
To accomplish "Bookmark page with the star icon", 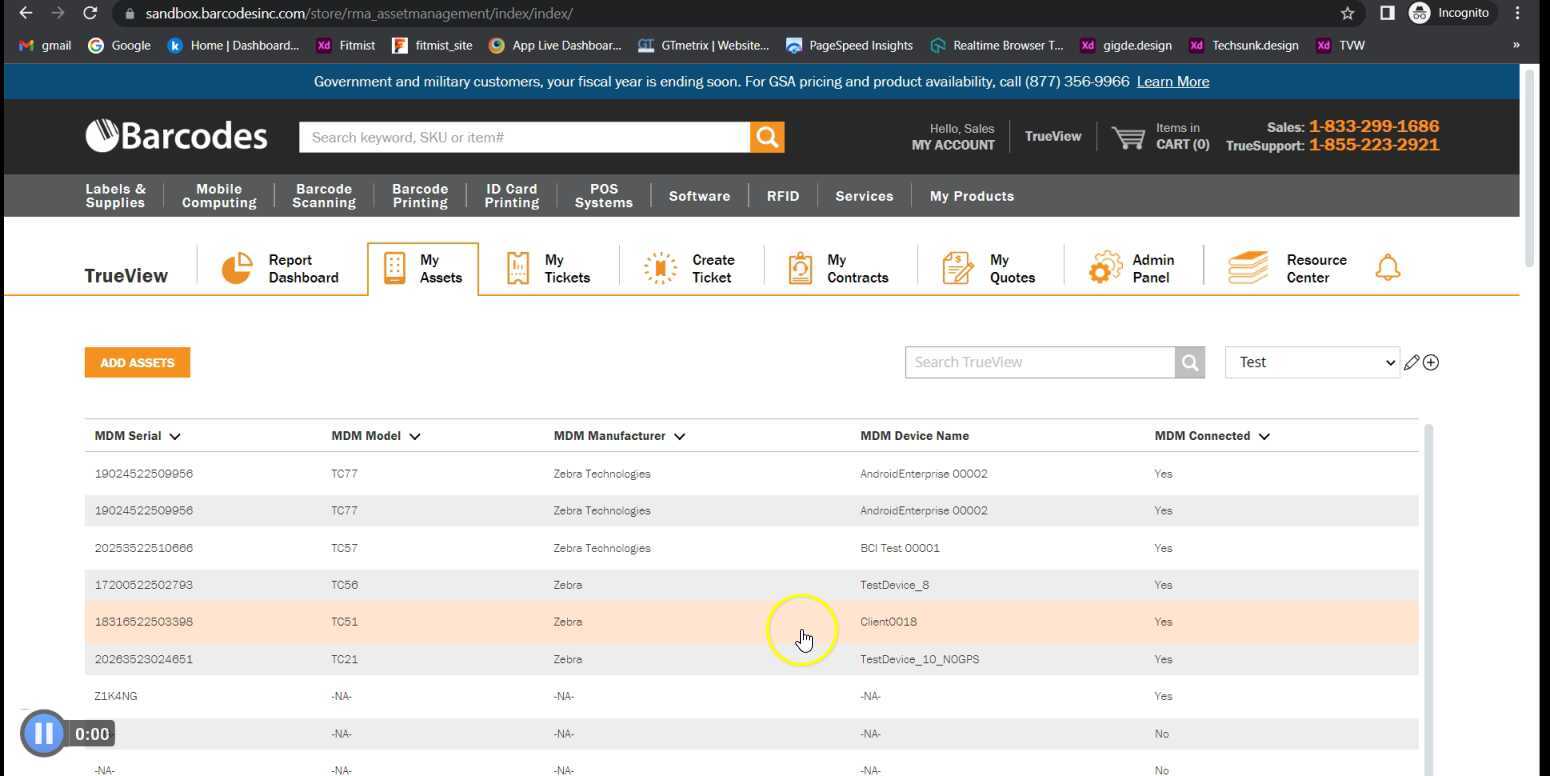I will tap(1347, 13).
